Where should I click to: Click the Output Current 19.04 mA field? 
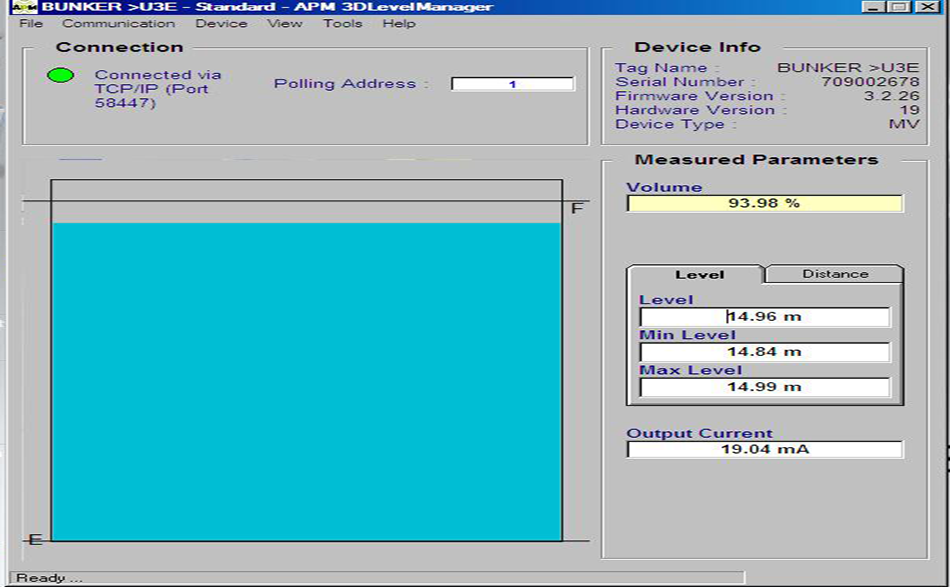pyautogui.click(x=765, y=449)
